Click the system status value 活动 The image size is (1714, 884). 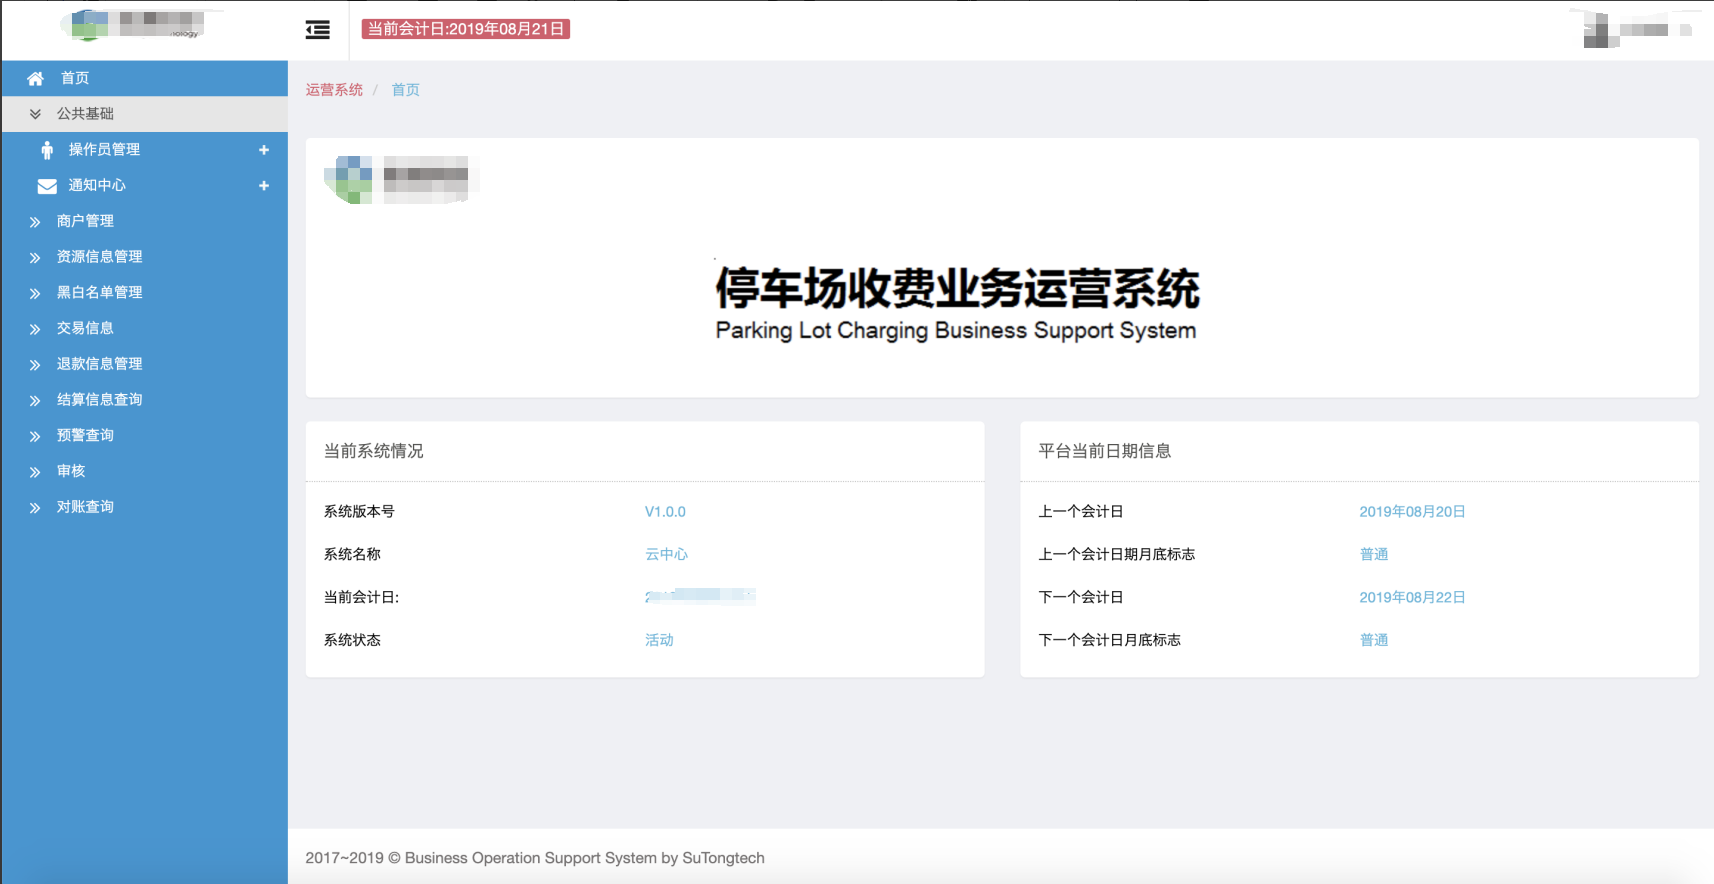pyautogui.click(x=659, y=640)
